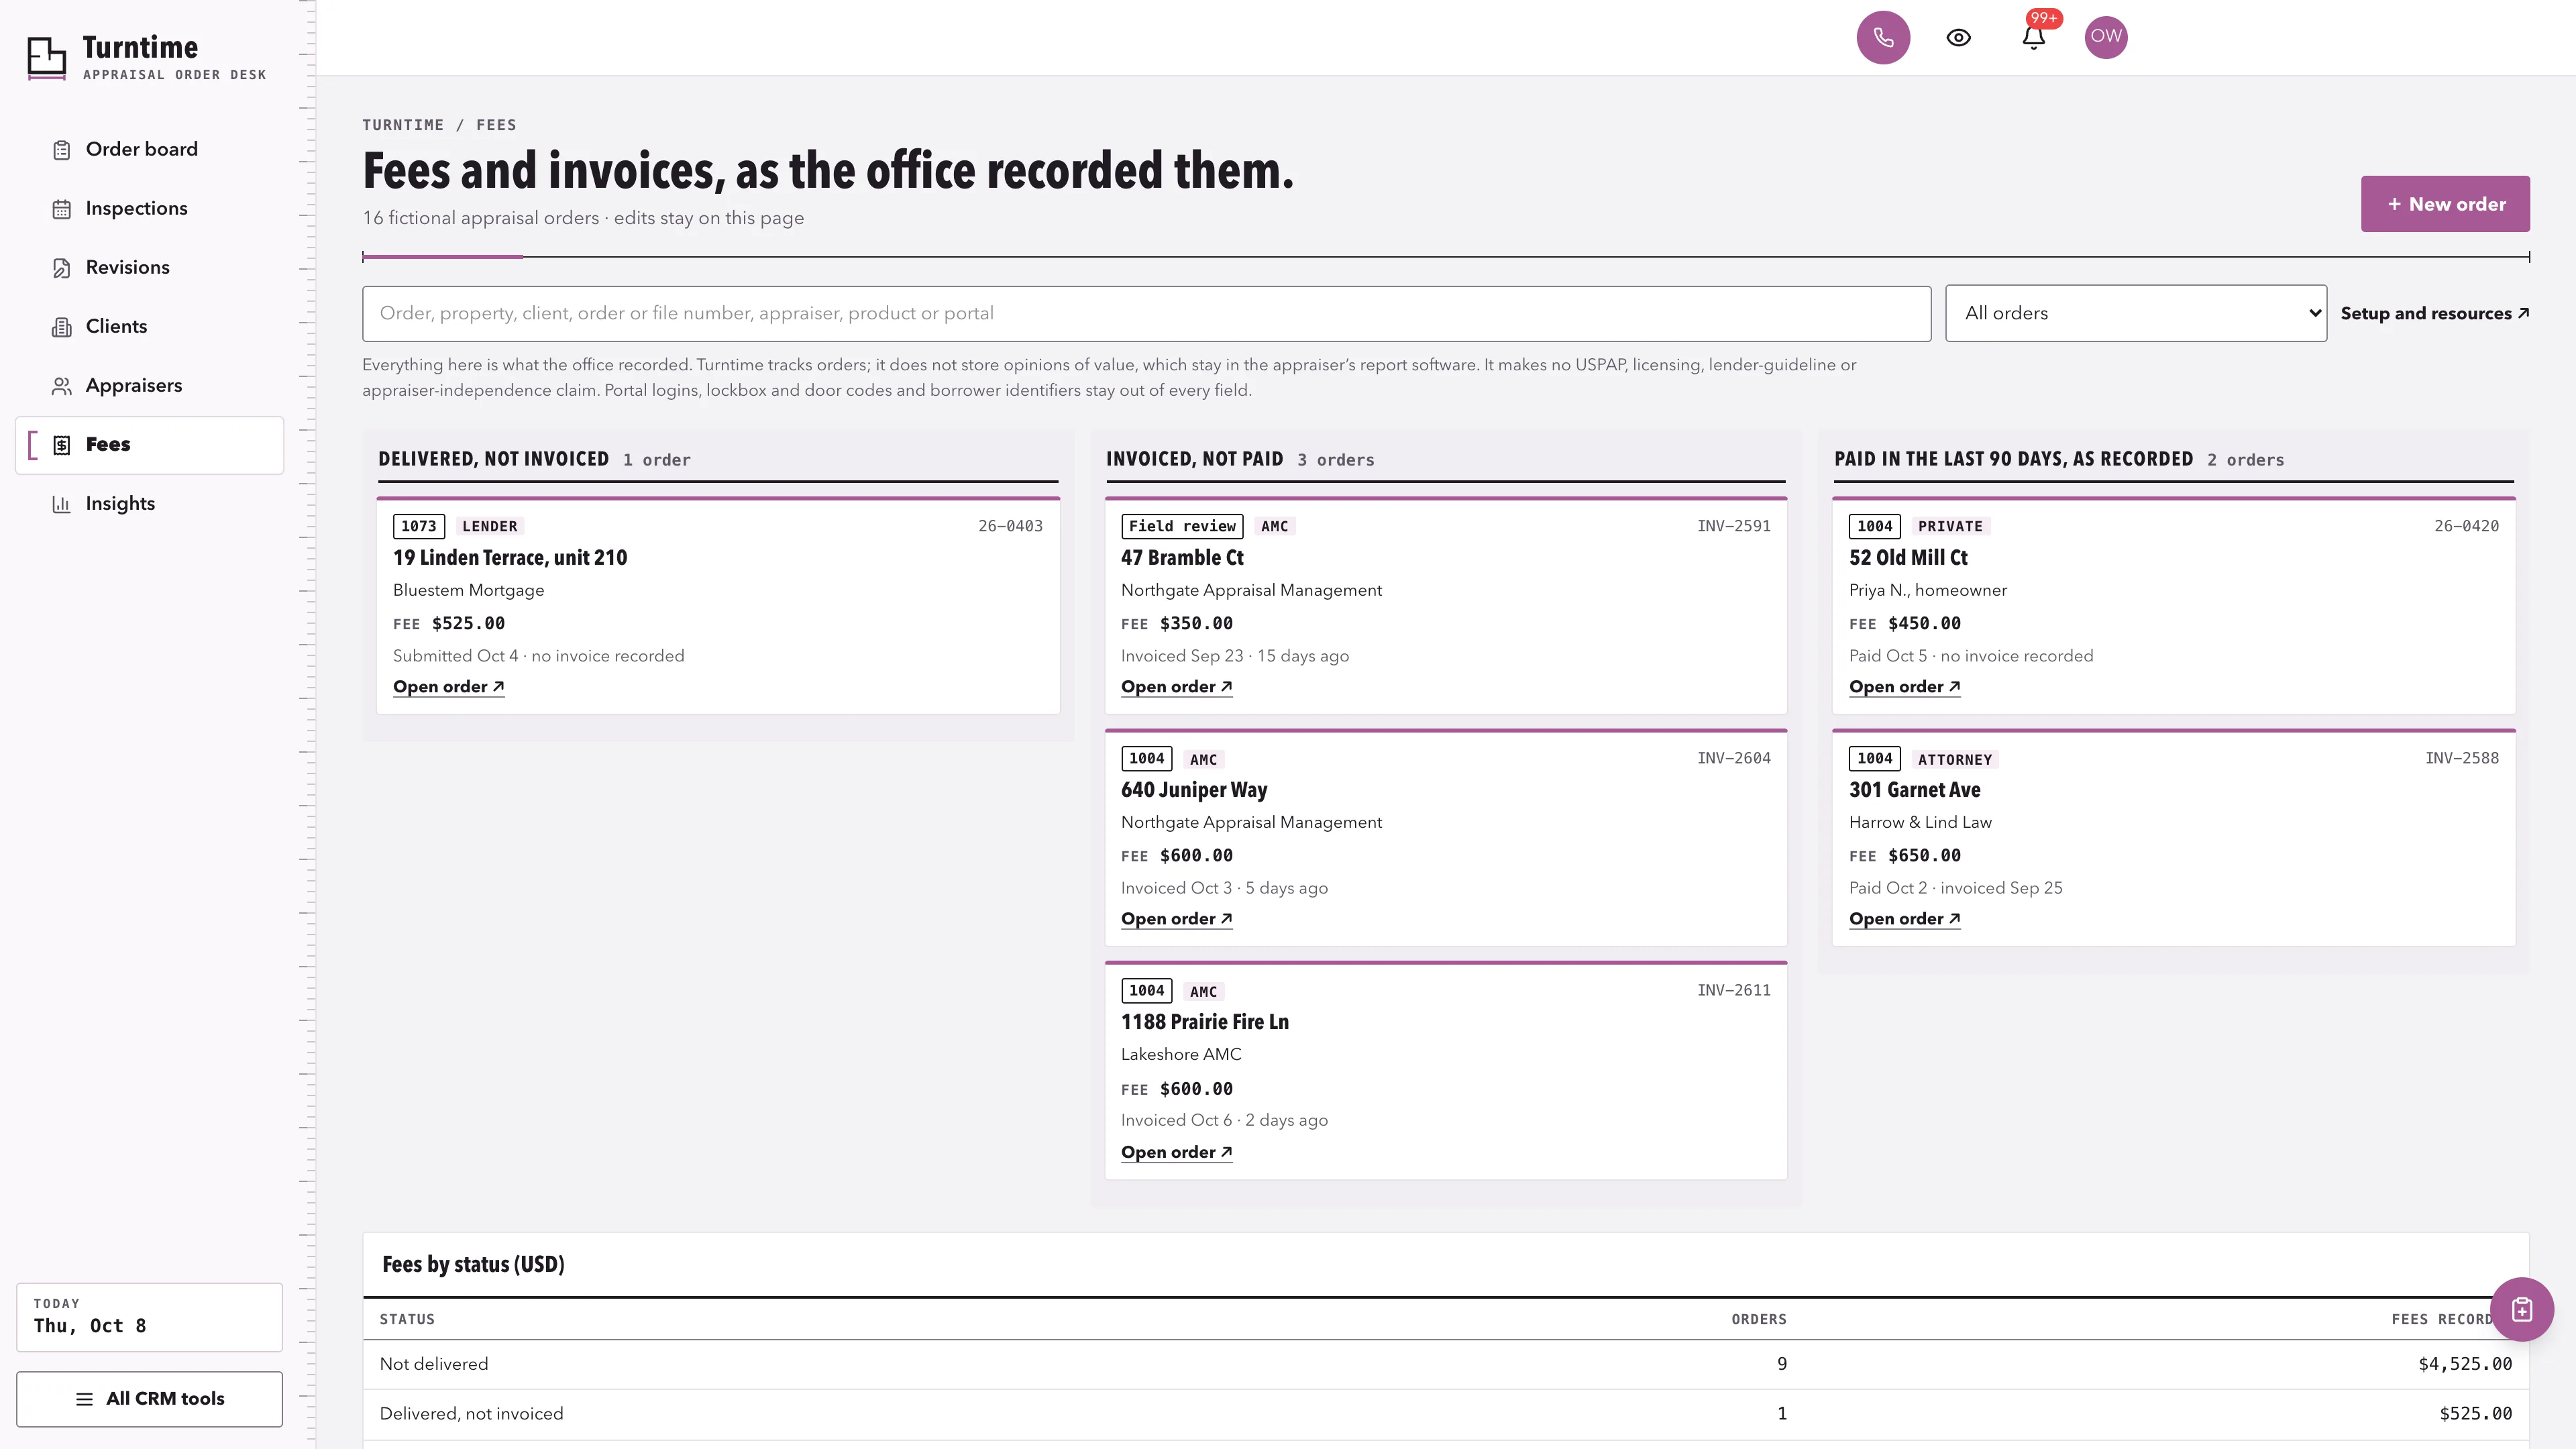Viewport: 2576px width, 1449px height.
Task: Click the ATTORNEY badge
Action: tap(1955, 759)
